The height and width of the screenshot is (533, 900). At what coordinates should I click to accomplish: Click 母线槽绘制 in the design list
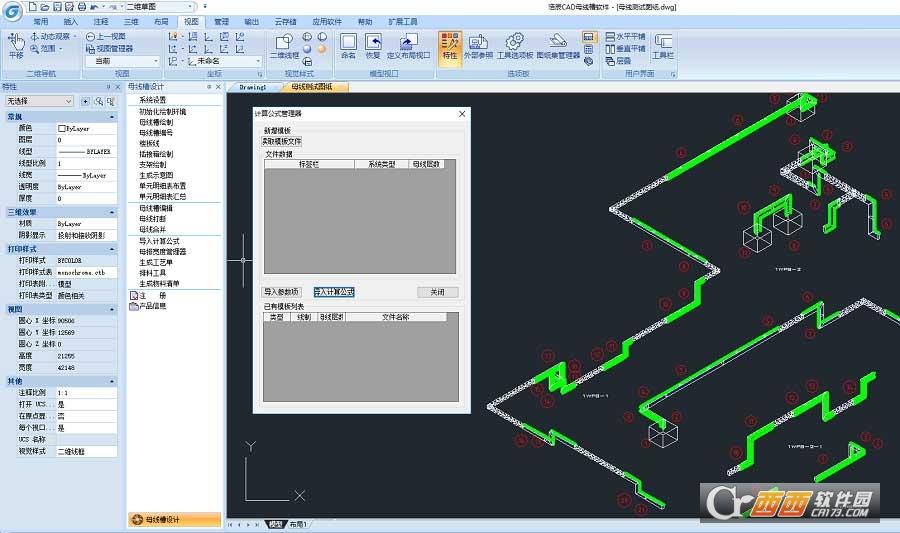pos(156,122)
